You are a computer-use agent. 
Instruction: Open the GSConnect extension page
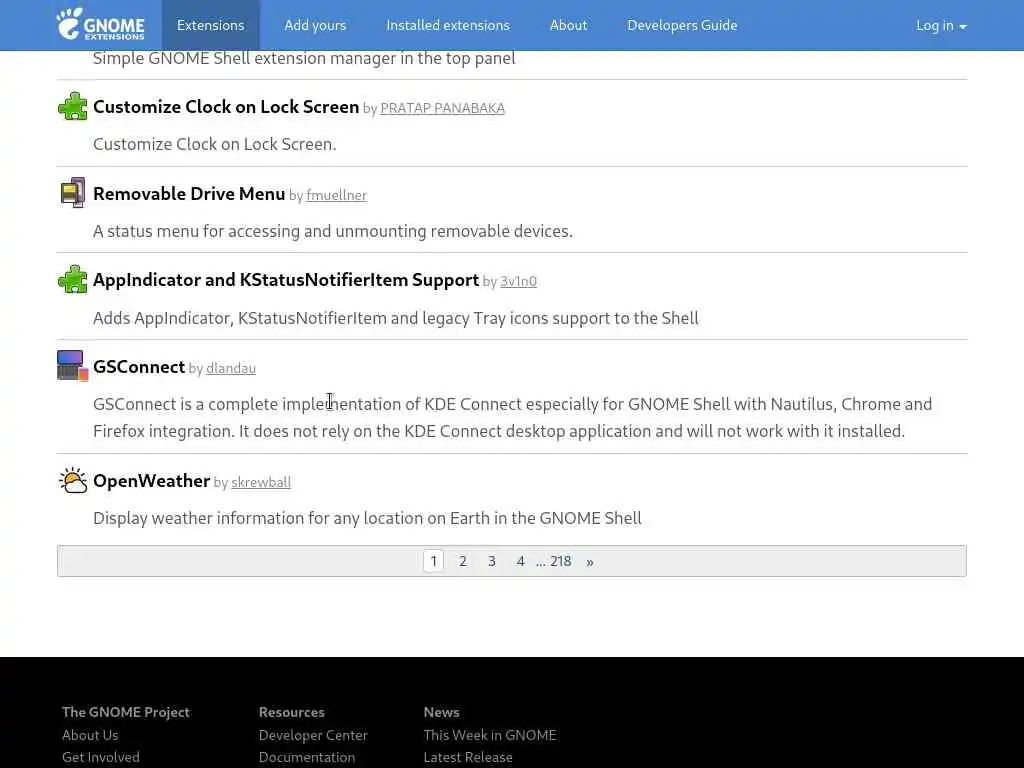click(139, 366)
